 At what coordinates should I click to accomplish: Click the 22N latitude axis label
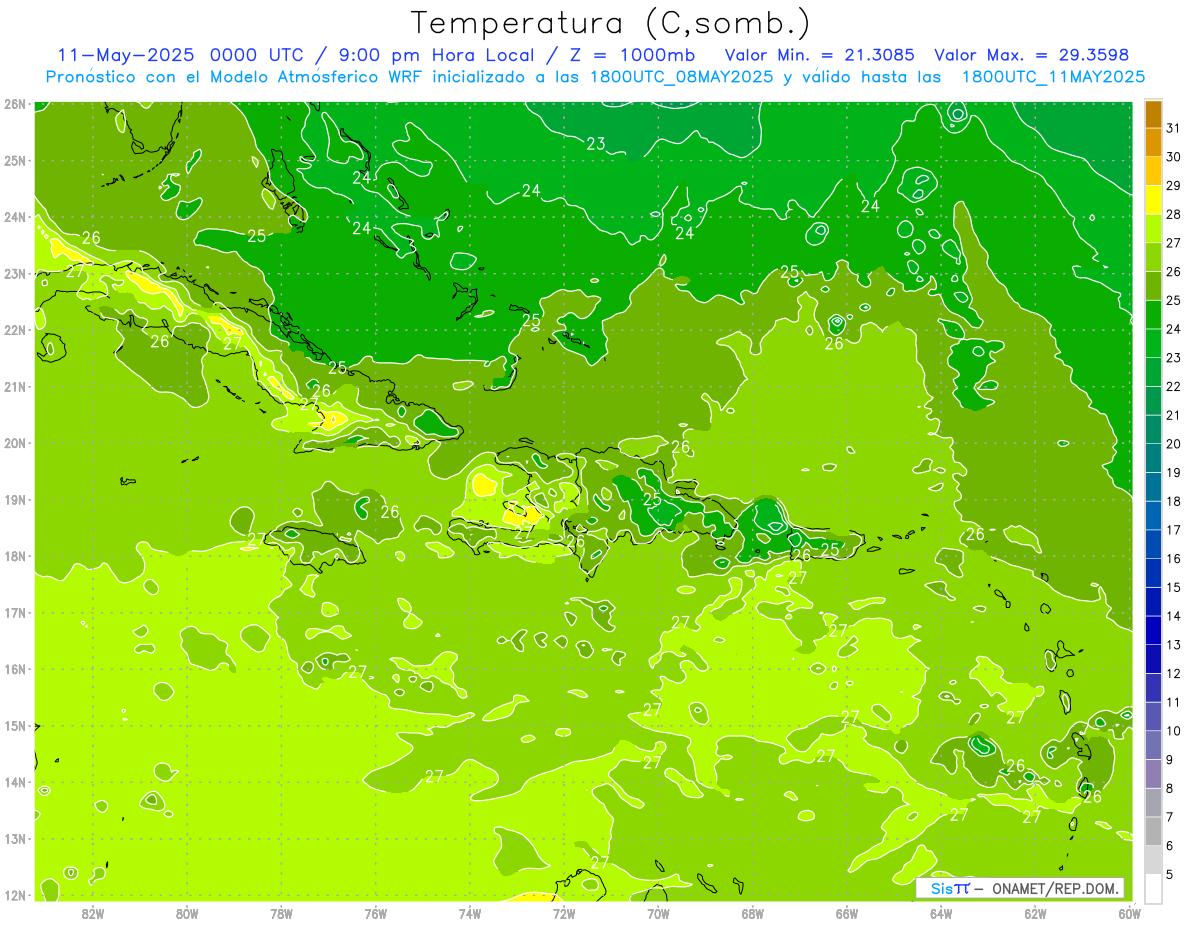pos(15,330)
